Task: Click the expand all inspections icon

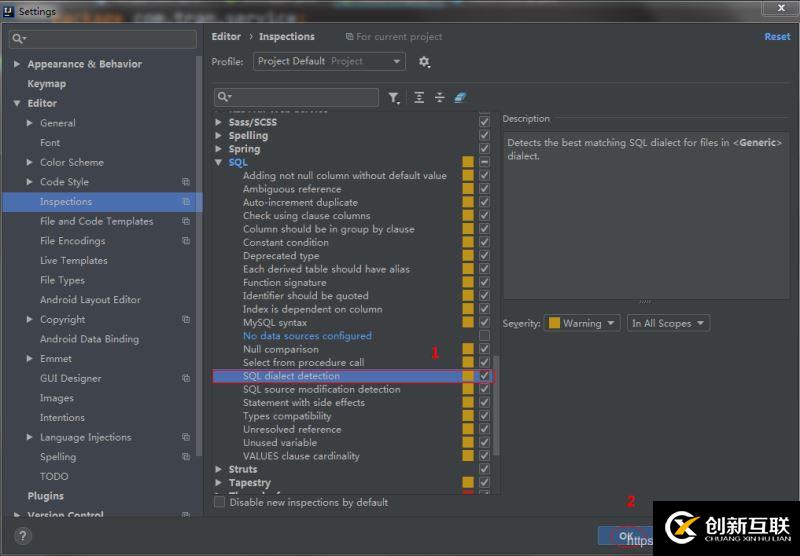Action: click(419, 97)
